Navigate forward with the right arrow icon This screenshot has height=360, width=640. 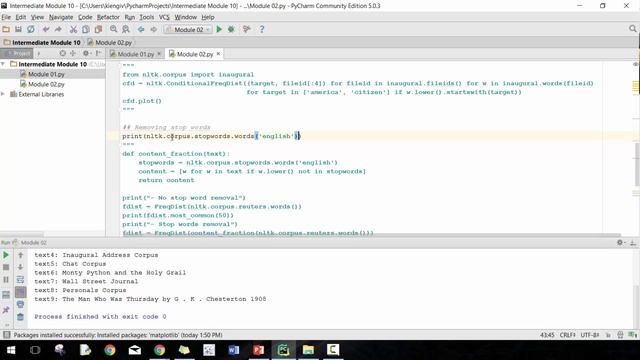tap(153, 29)
